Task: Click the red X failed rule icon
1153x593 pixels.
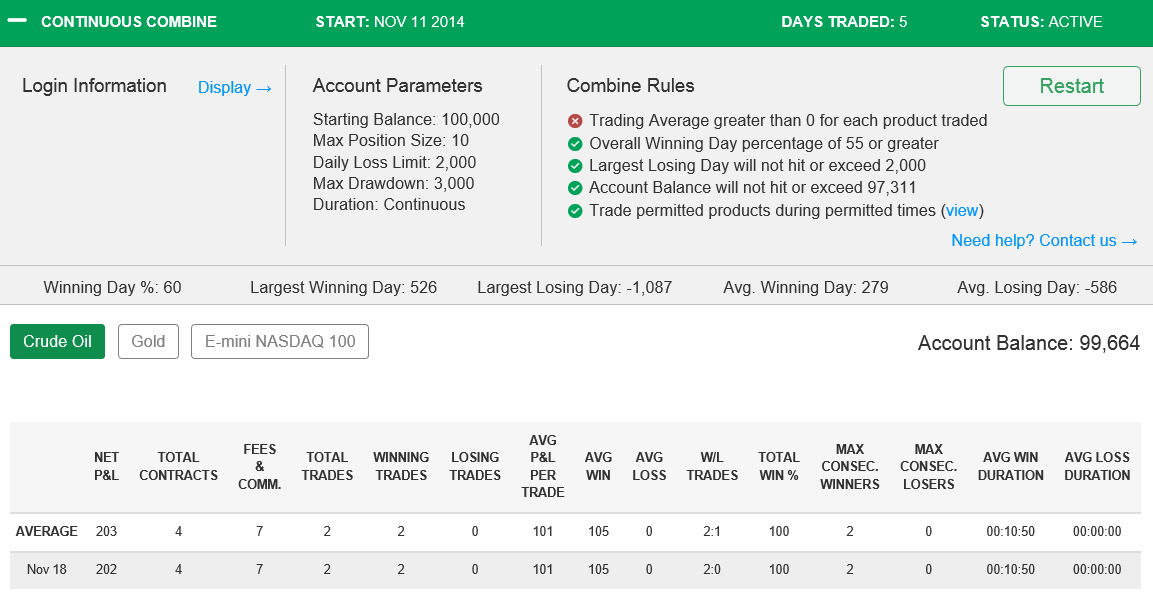Action: tap(575, 121)
